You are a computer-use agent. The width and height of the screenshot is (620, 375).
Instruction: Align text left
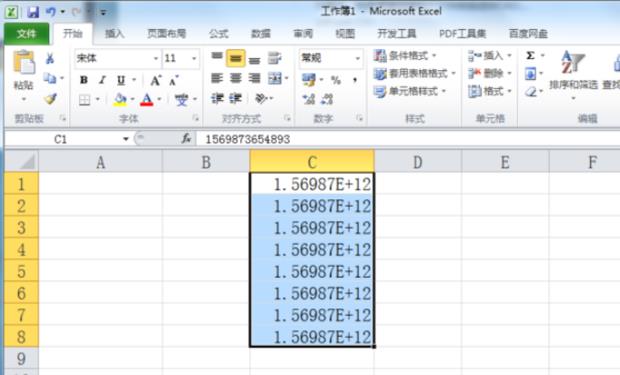tap(217, 78)
